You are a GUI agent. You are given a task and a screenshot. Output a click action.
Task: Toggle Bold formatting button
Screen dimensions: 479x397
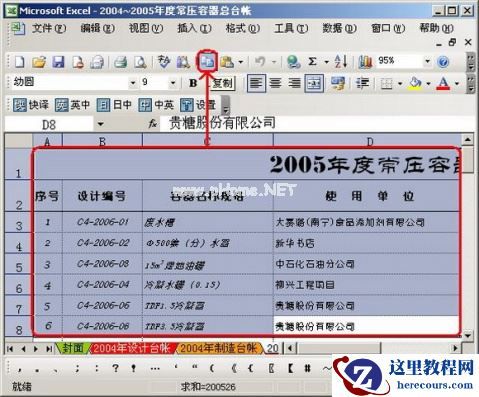pyautogui.click(x=193, y=83)
